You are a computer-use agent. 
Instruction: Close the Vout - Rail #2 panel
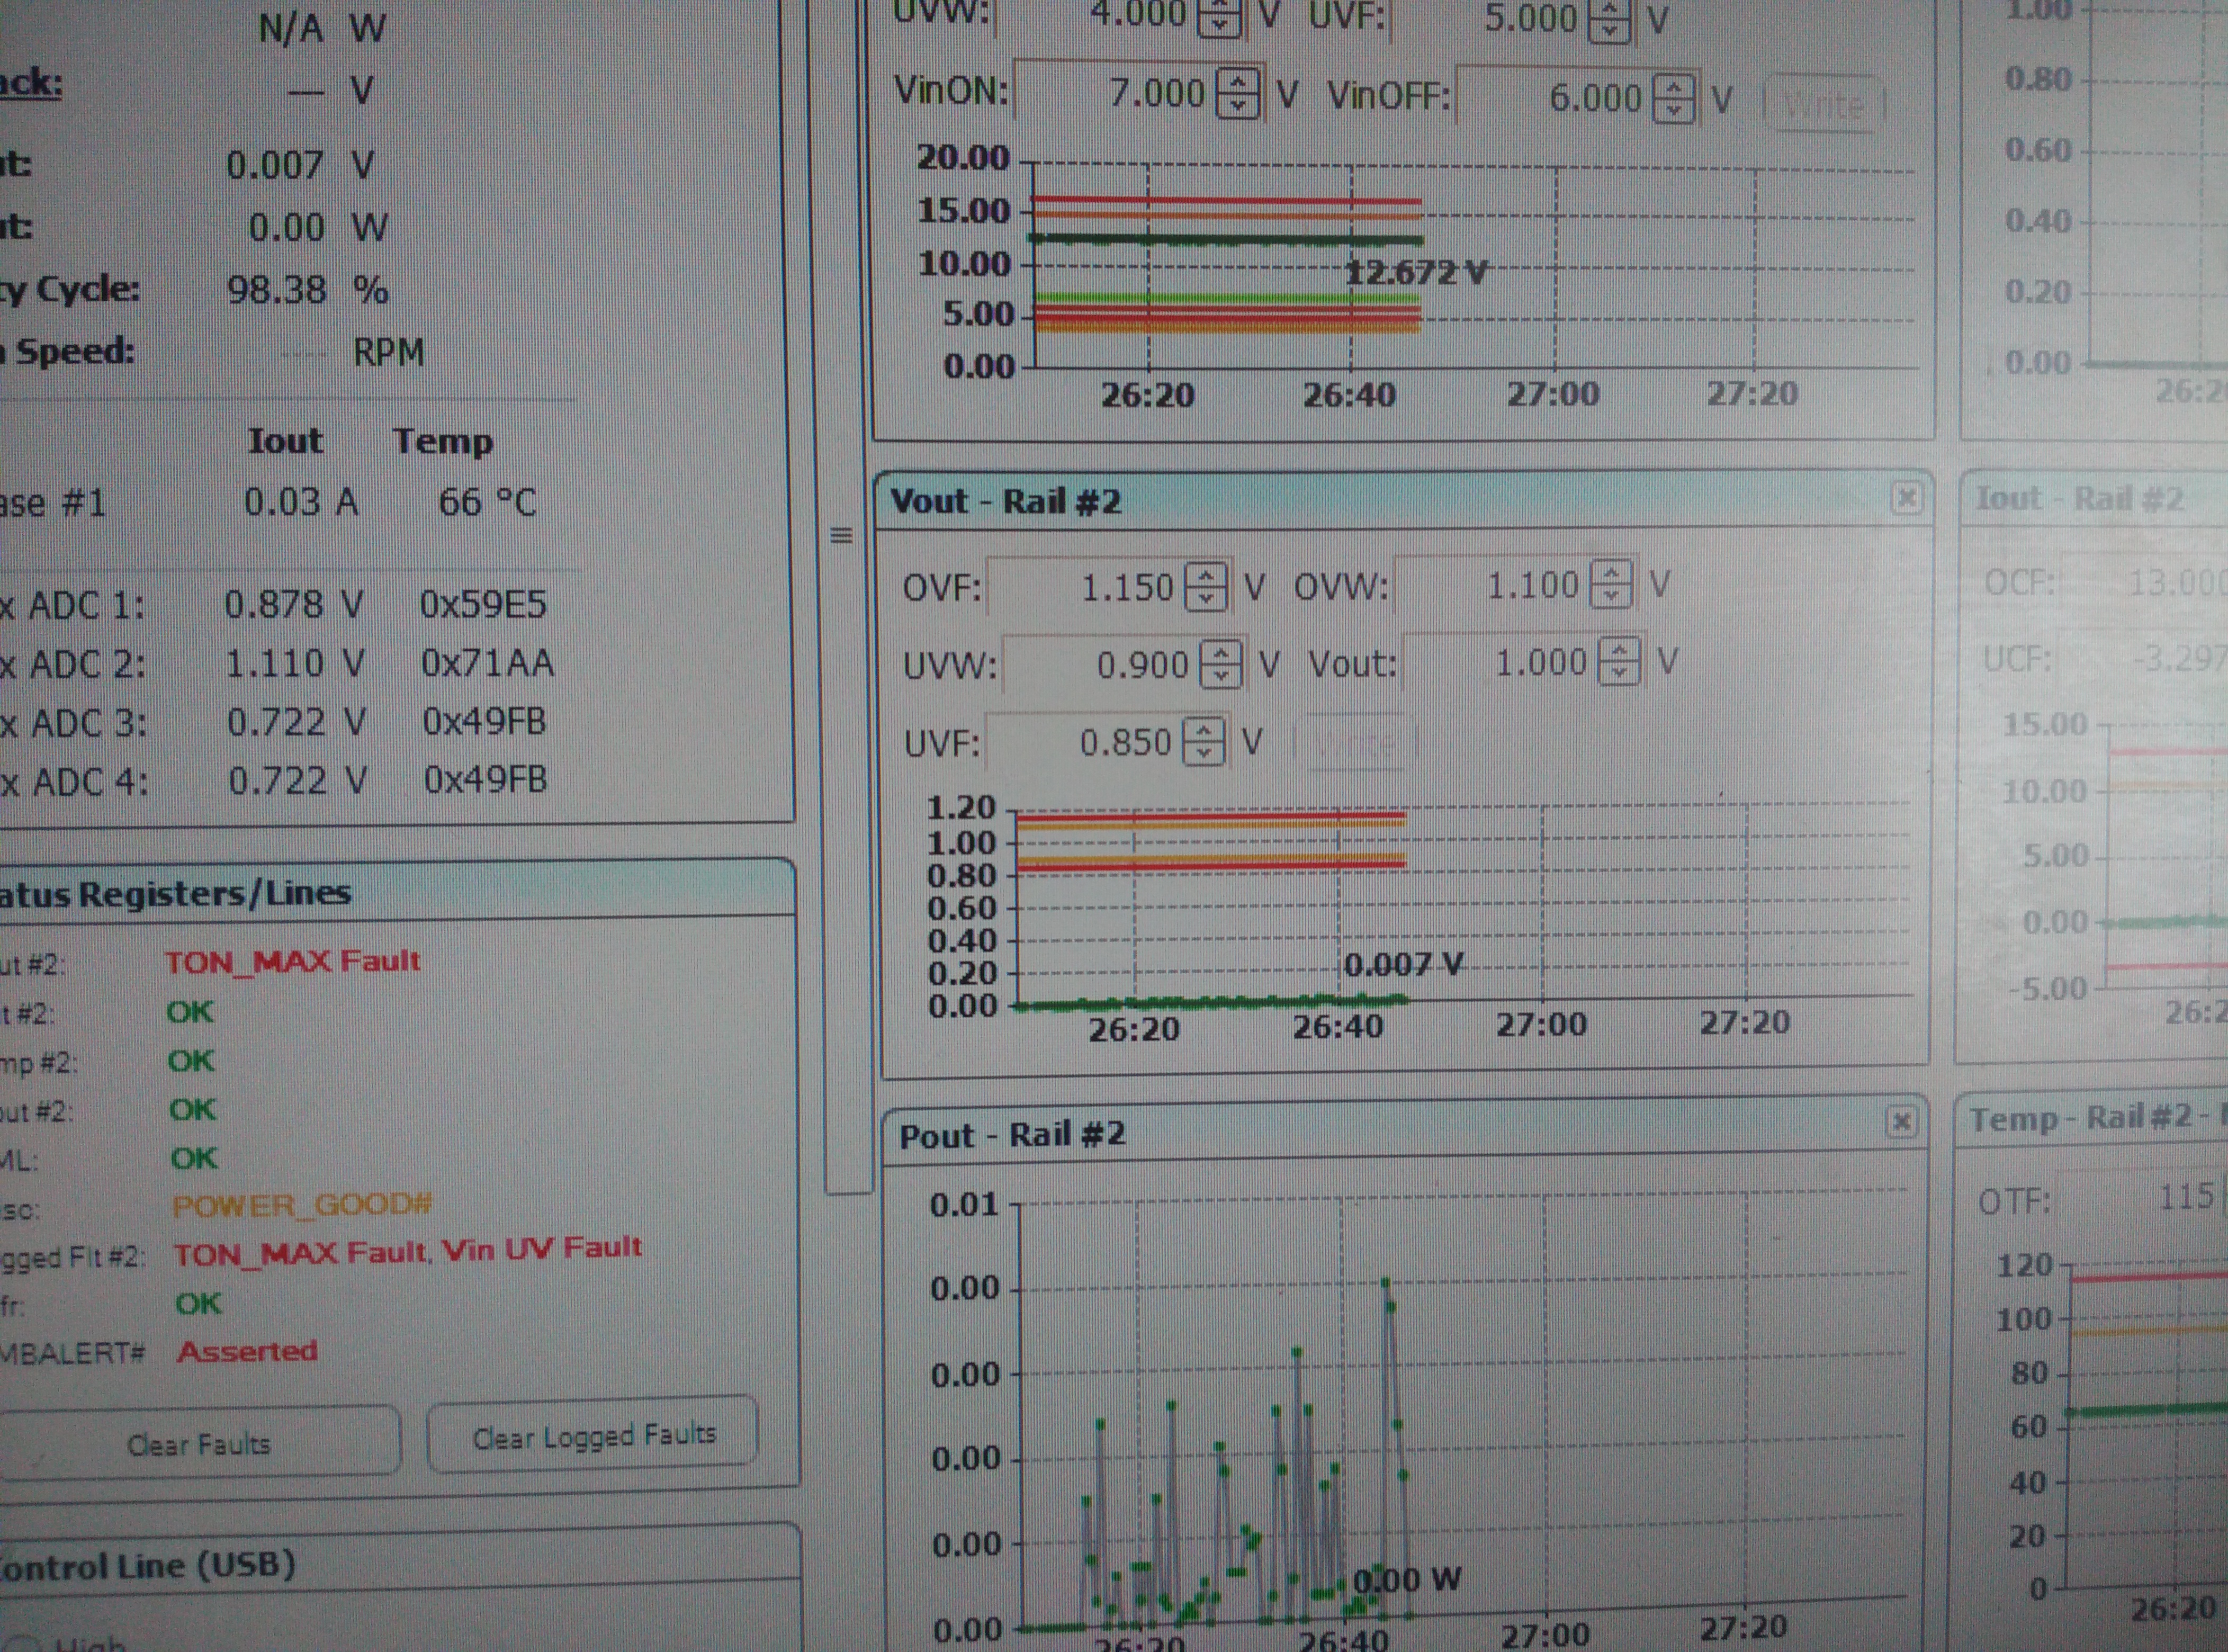[1906, 498]
